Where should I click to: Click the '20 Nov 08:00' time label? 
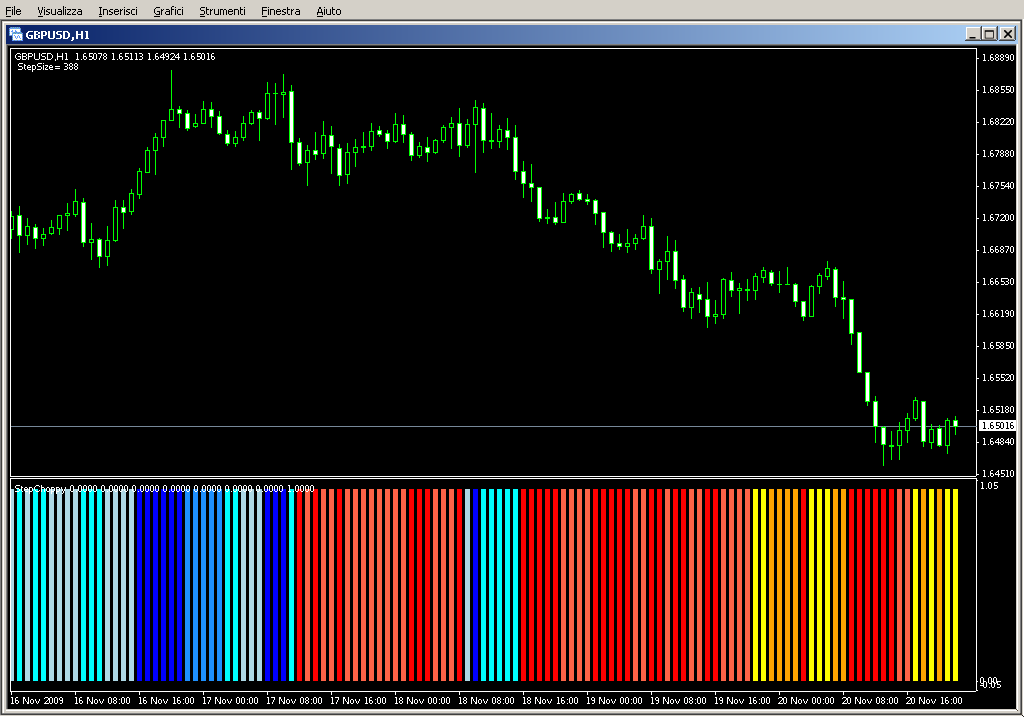(870, 701)
